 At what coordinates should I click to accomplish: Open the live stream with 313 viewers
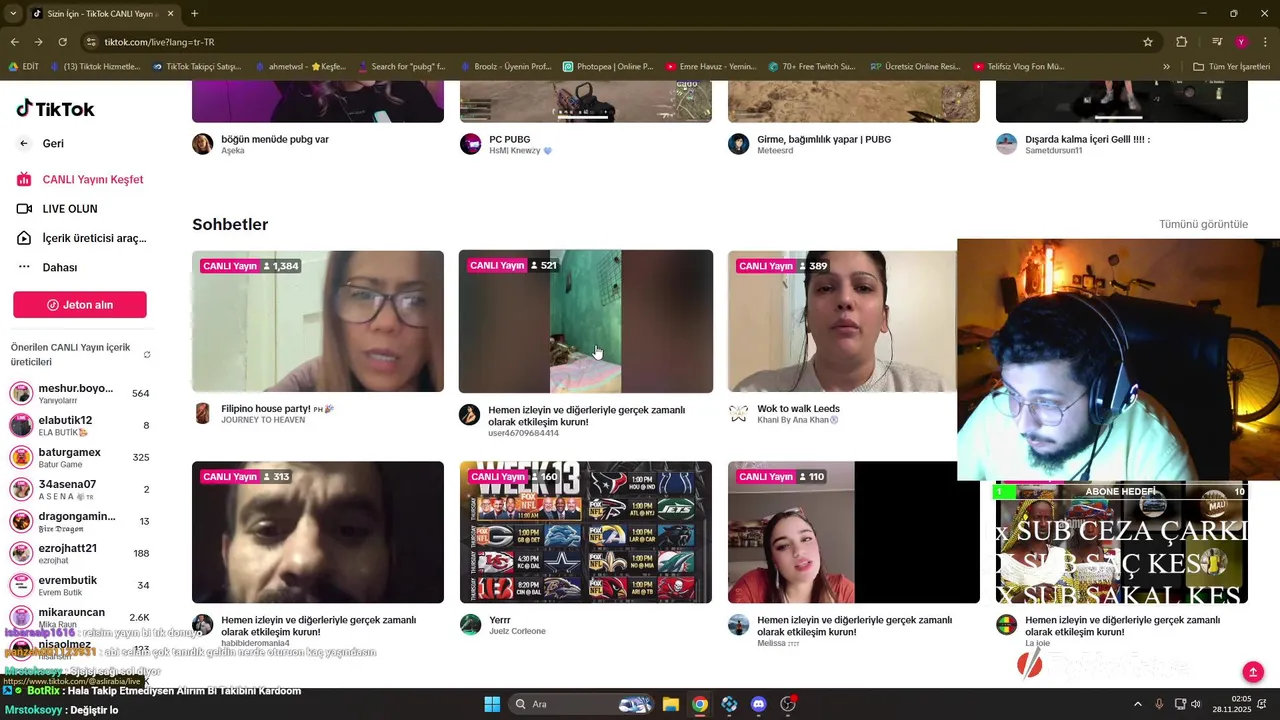tap(318, 532)
